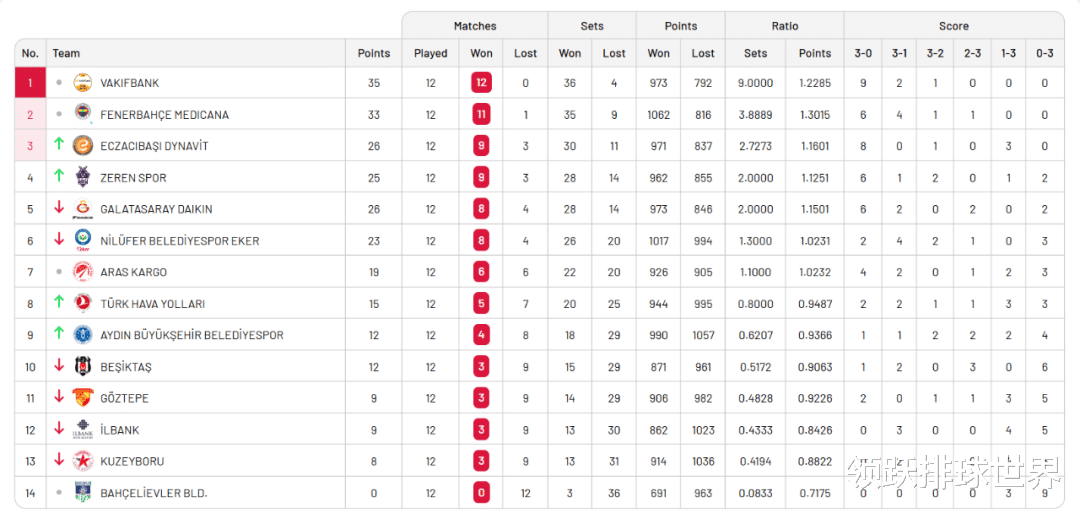Sort table by the Team column header
This screenshot has width=1080, height=513.
[x=66, y=53]
